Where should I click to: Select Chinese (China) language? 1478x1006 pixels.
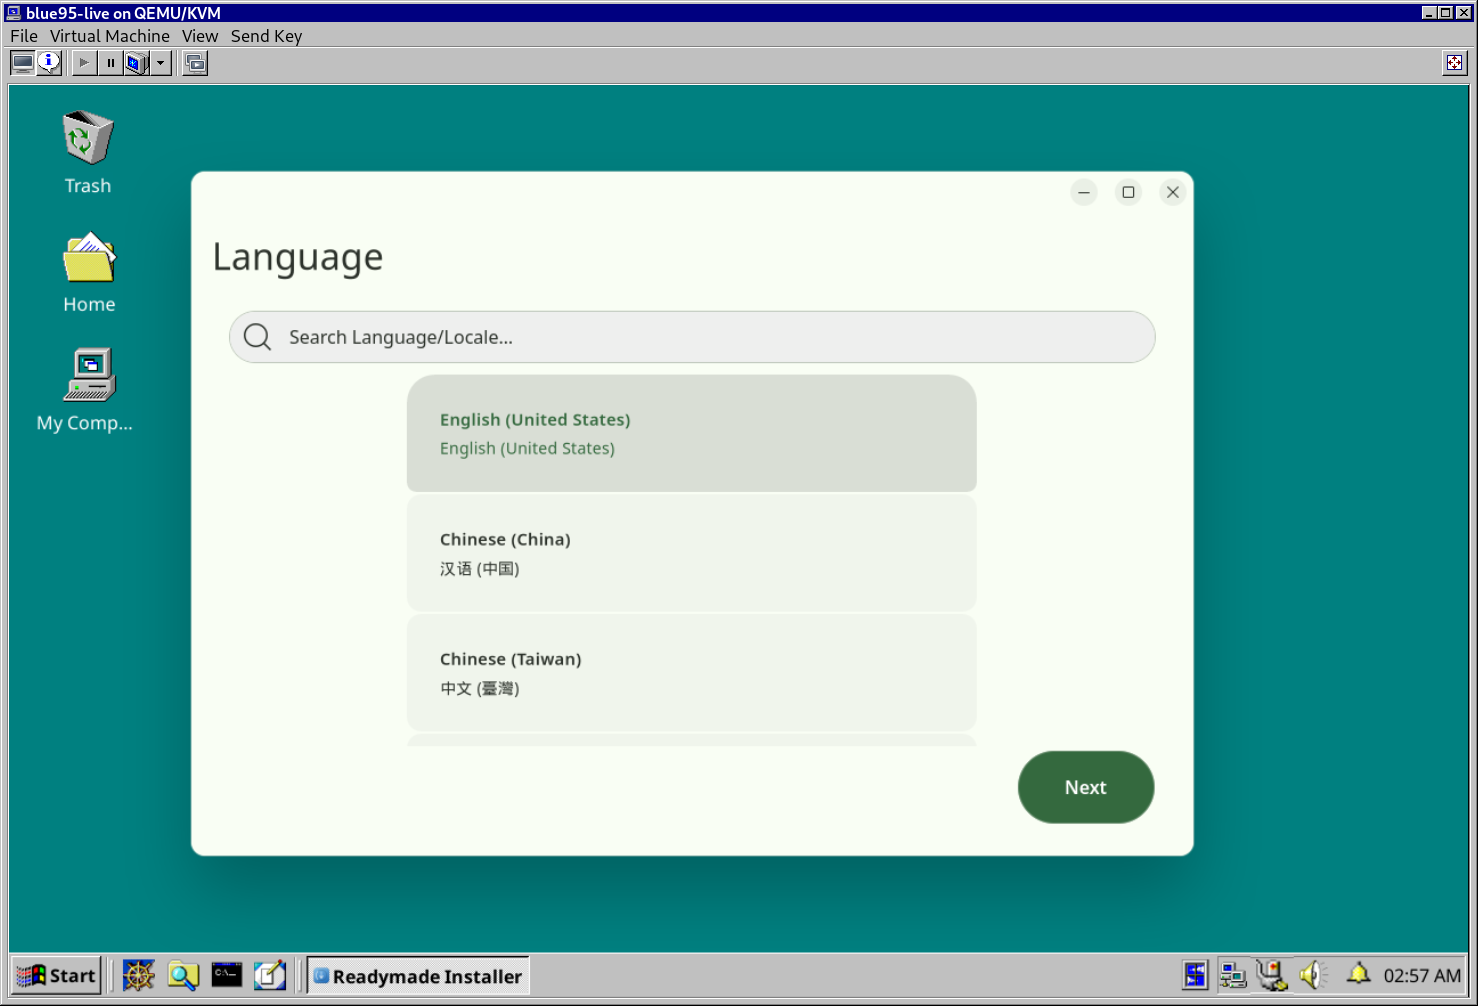pos(692,553)
